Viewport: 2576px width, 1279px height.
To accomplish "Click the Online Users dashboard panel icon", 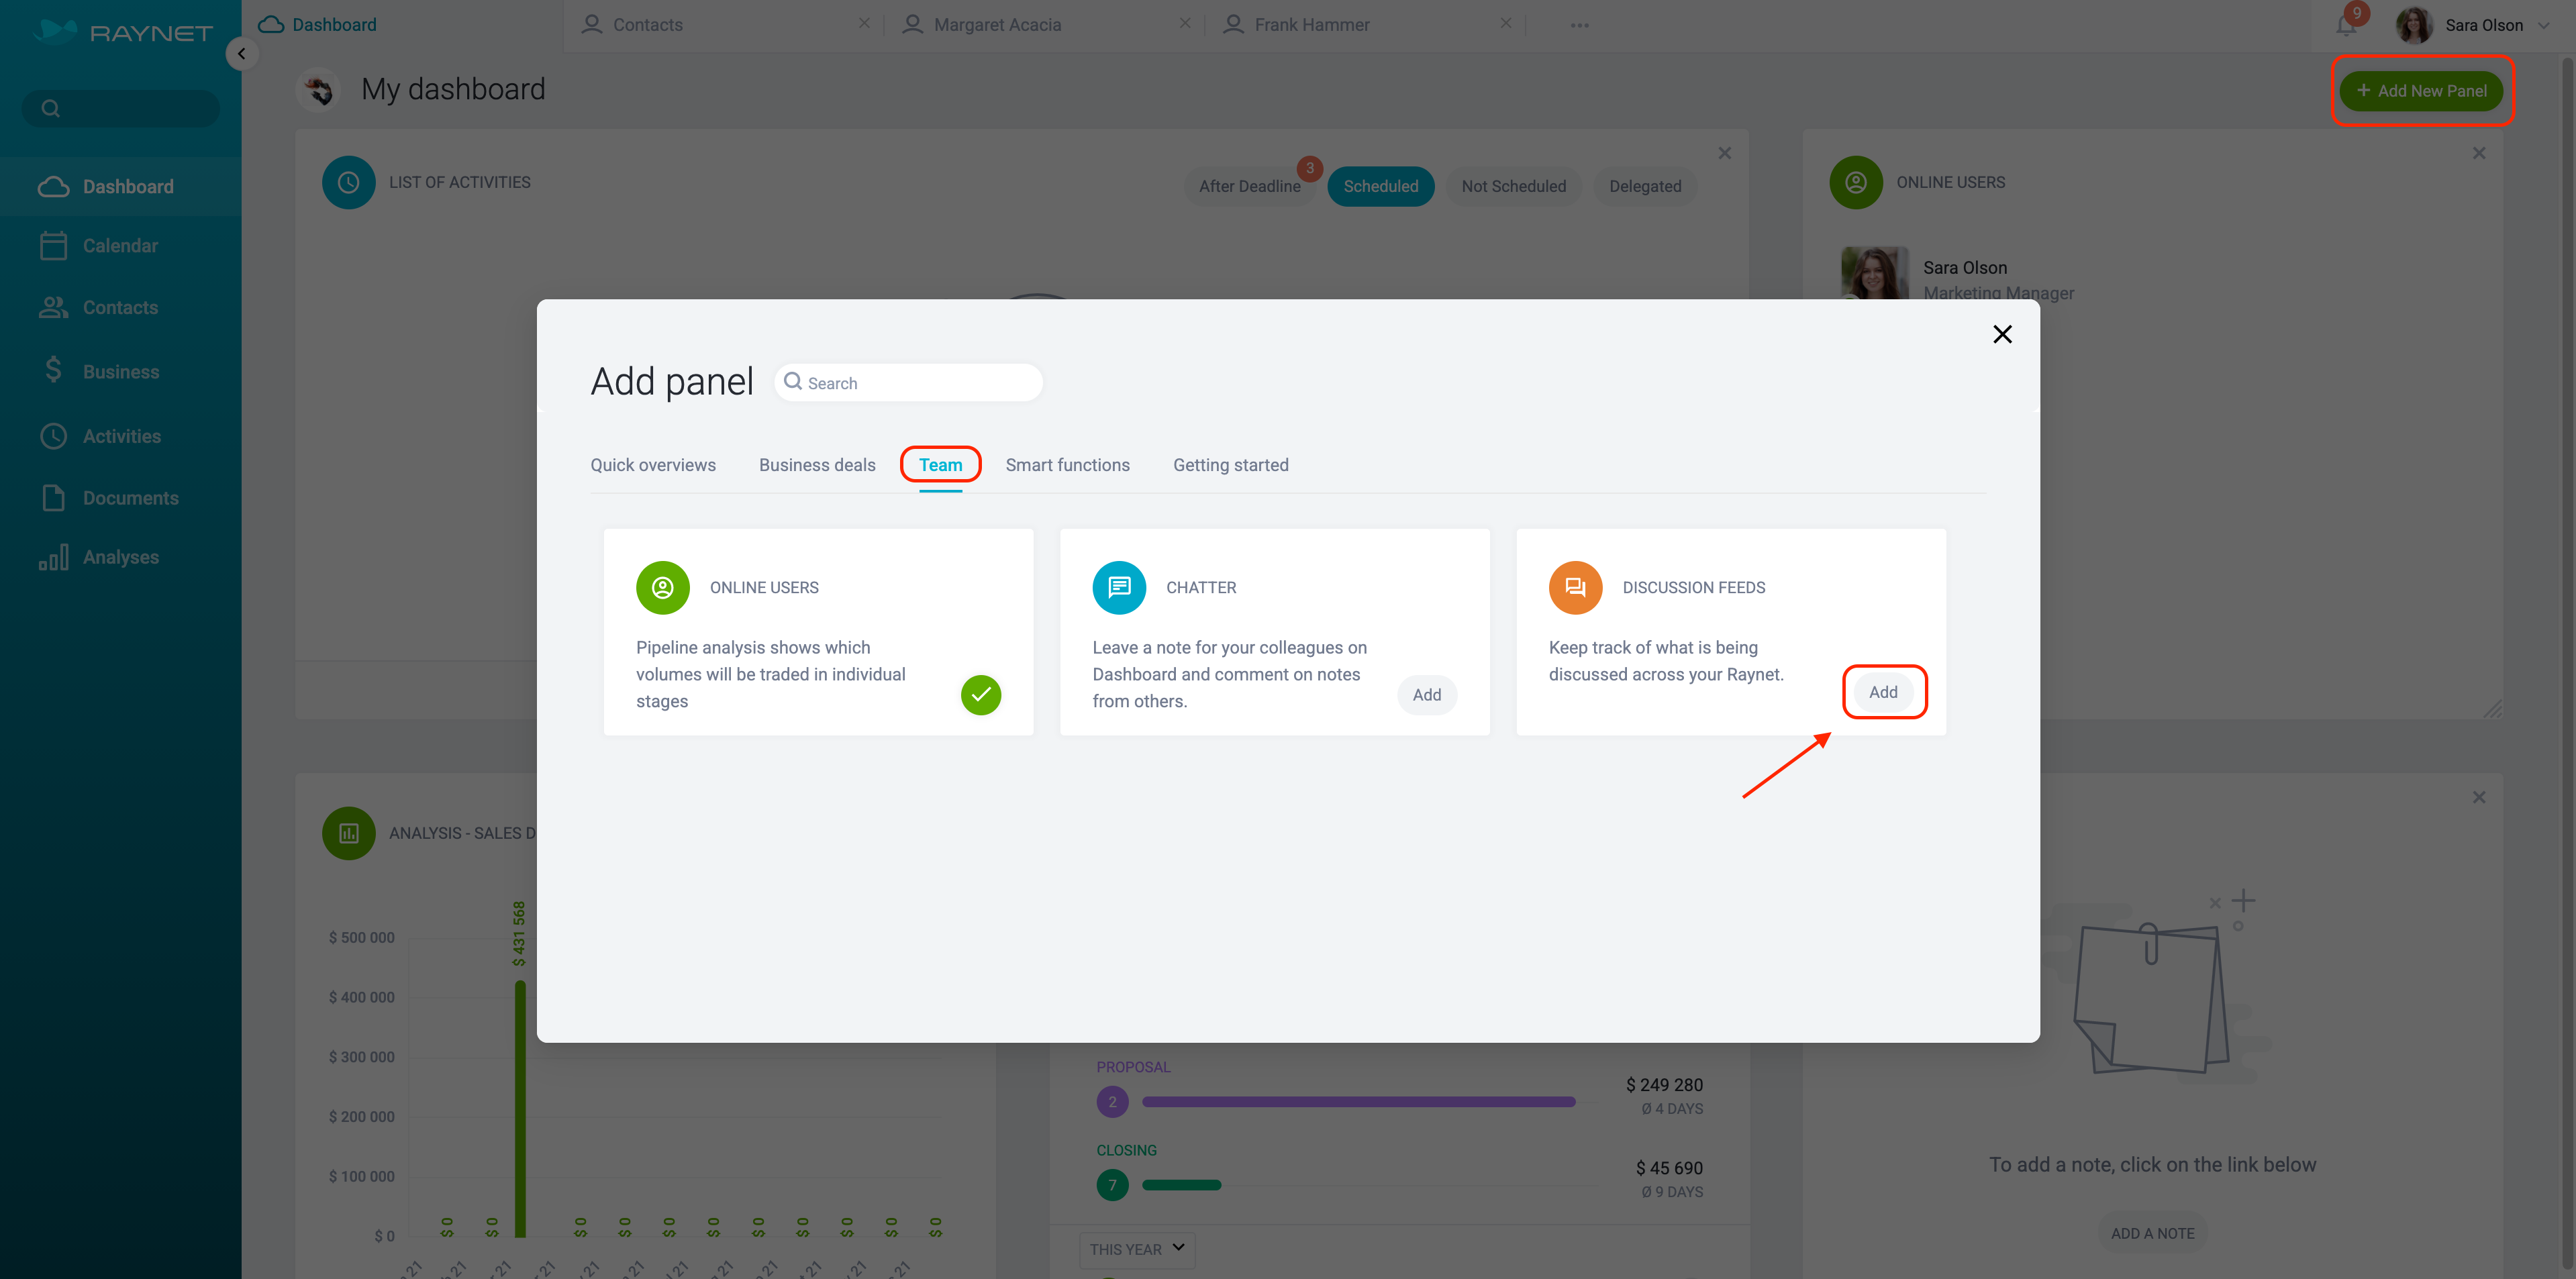I will click(1856, 183).
